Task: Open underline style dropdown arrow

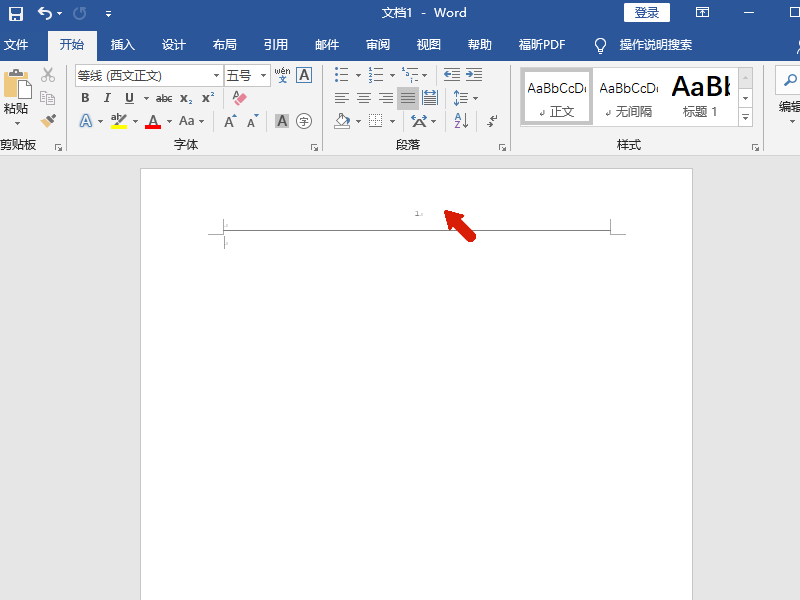Action: click(146, 98)
